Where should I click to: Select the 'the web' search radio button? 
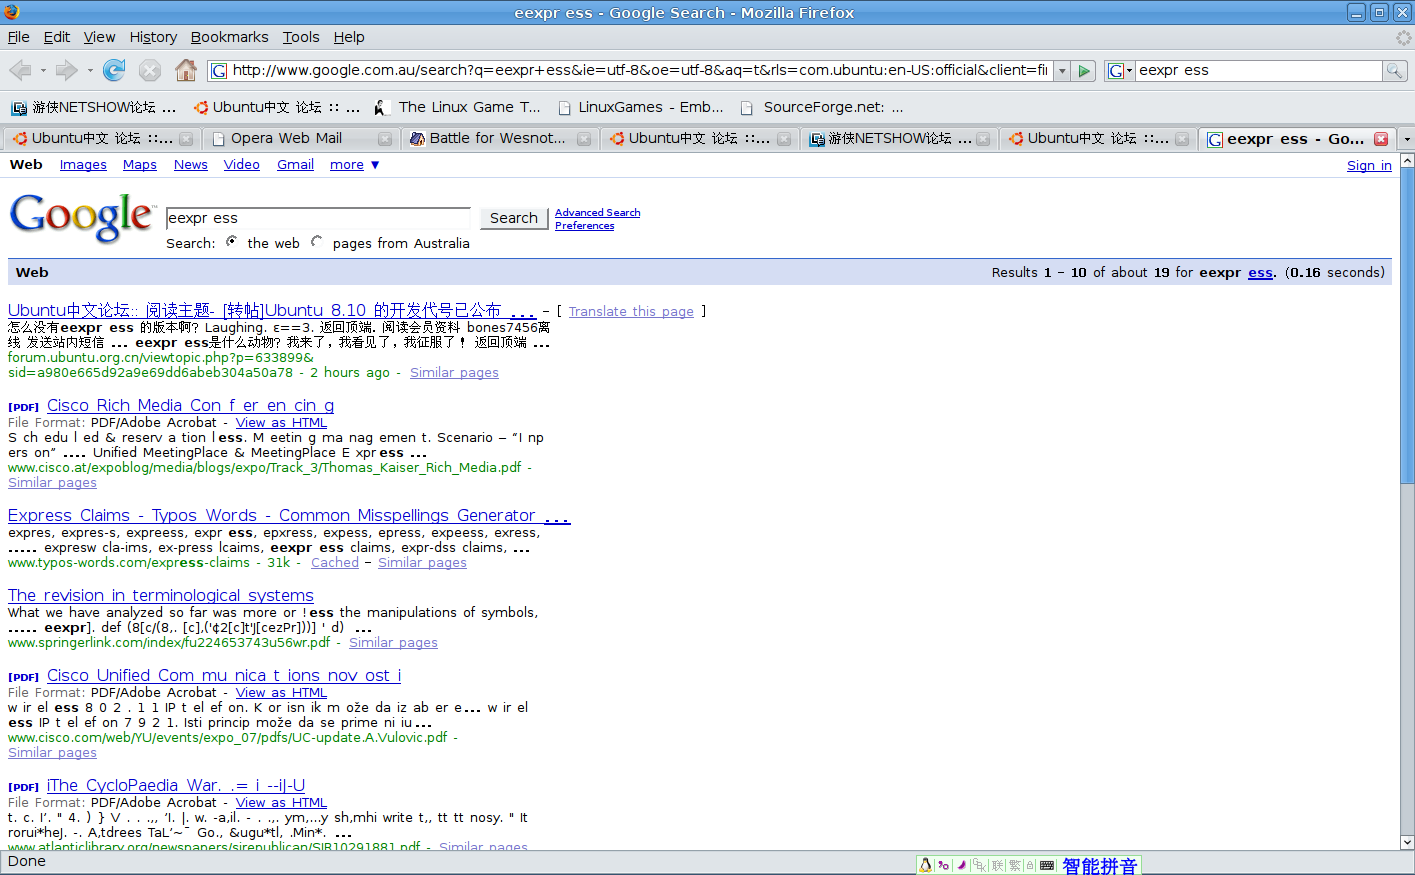[231, 241]
